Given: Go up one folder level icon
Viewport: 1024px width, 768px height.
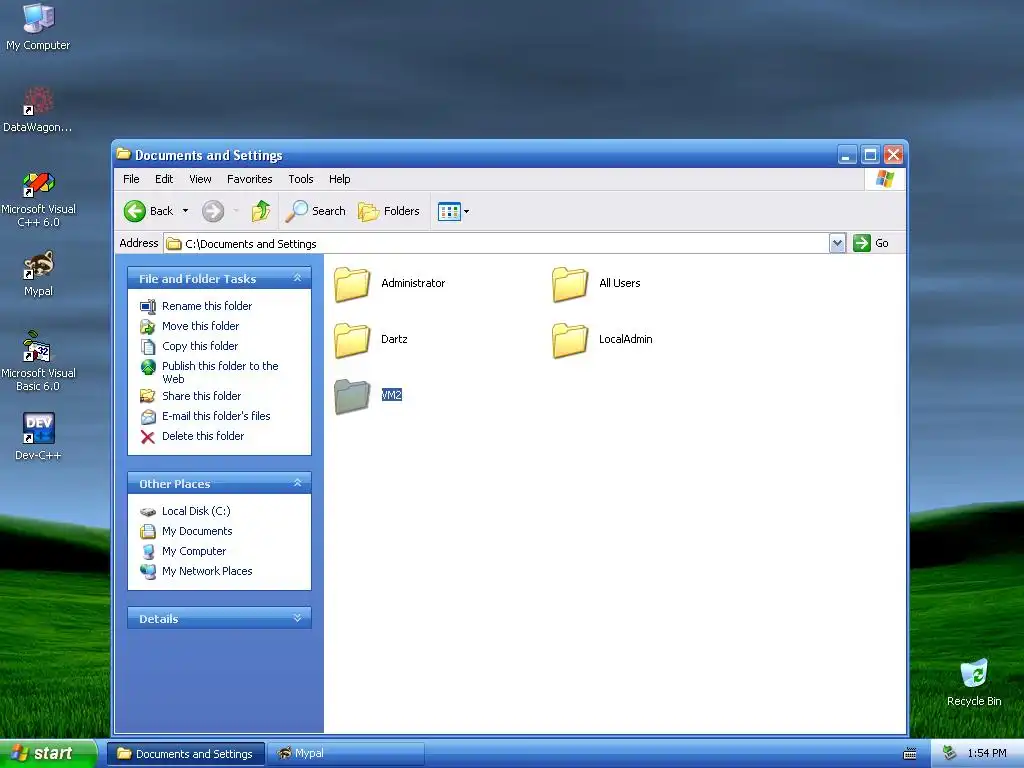Looking at the screenshot, I should tap(261, 211).
